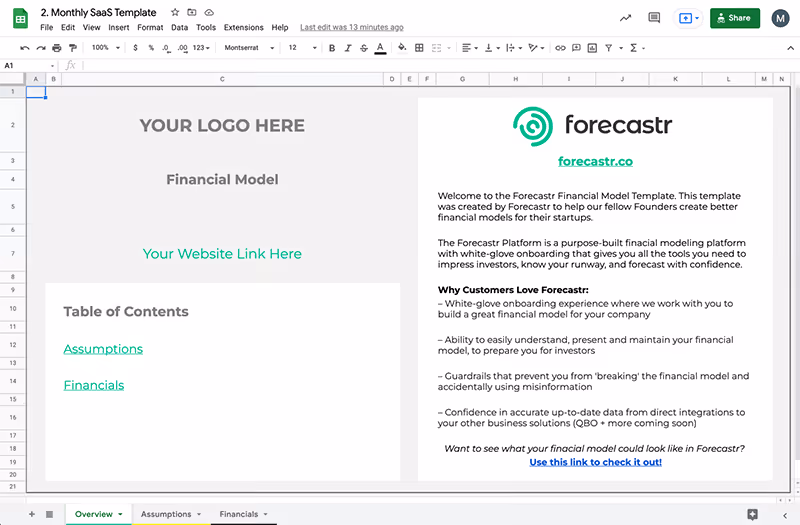Click the activity dashboard trend icon
The height and width of the screenshot is (525, 800).
[626, 18]
